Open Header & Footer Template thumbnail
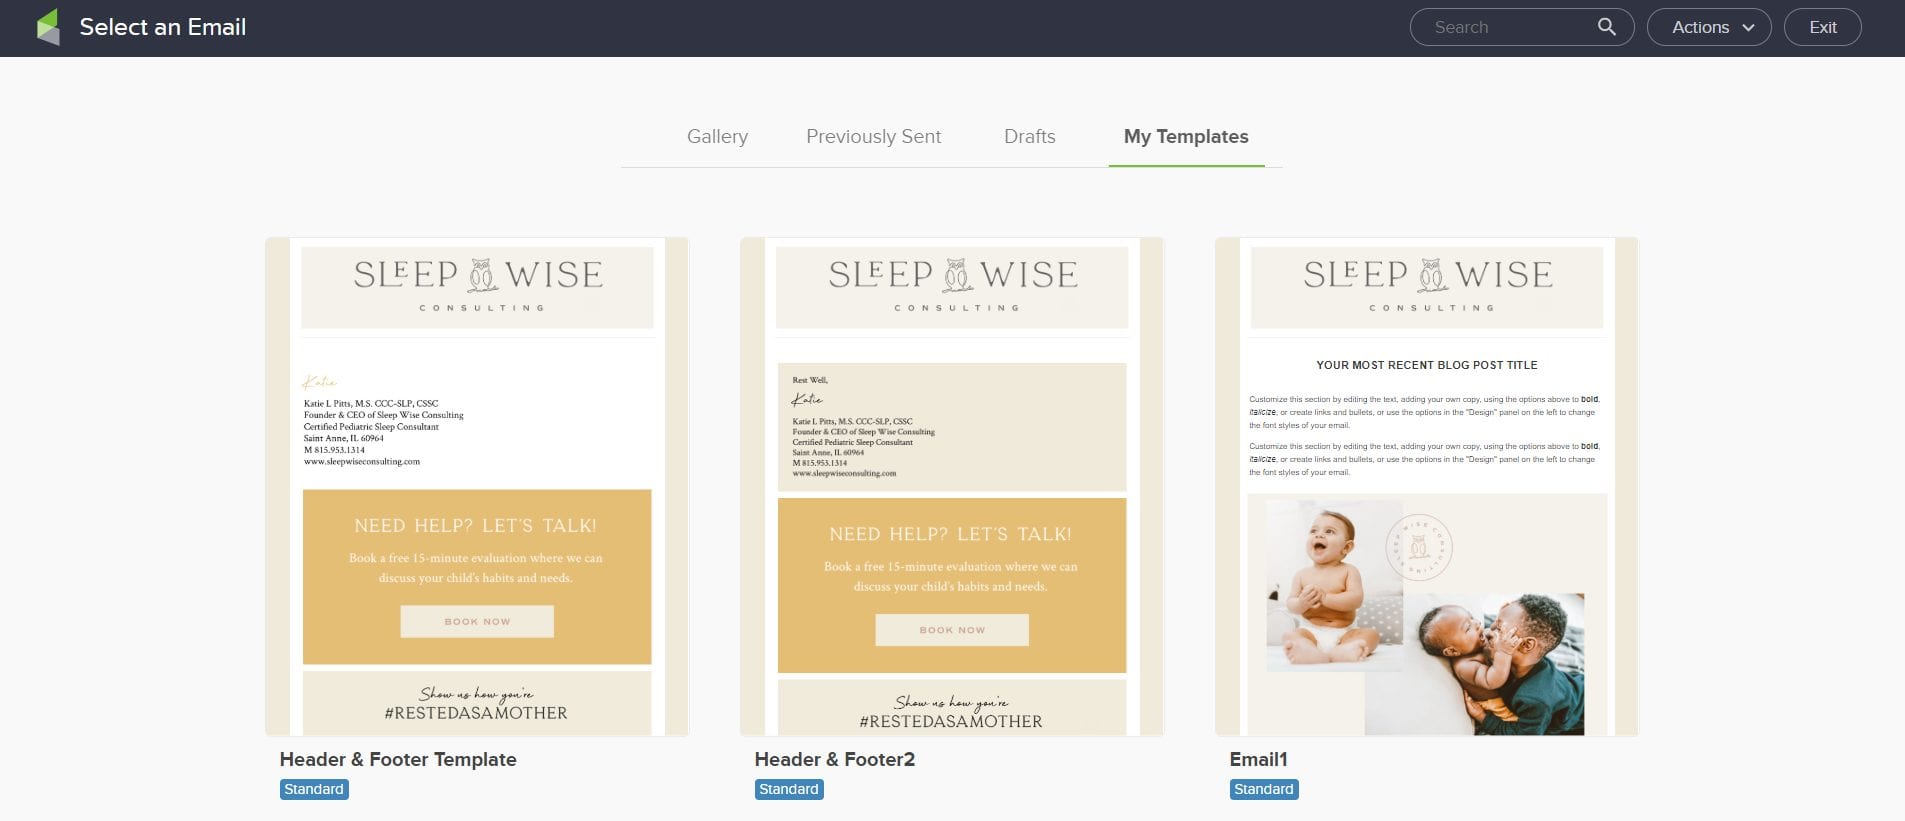 click(477, 486)
